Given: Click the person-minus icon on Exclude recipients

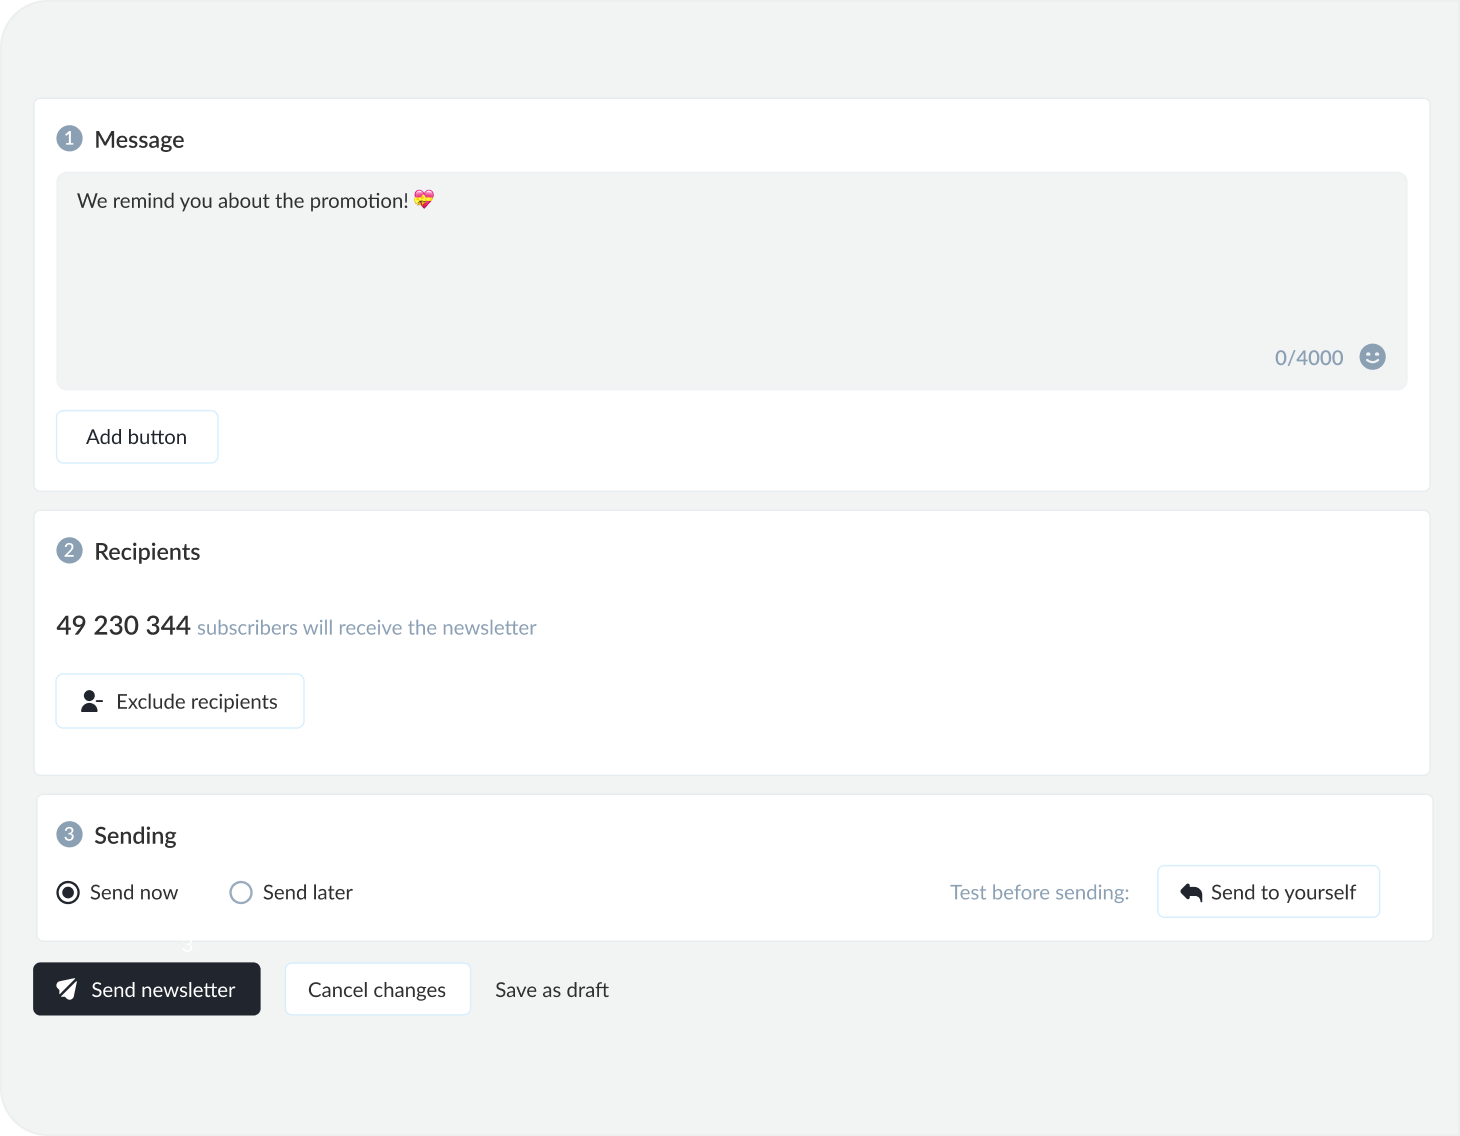Looking at the screenshot, I should [91, 701].
